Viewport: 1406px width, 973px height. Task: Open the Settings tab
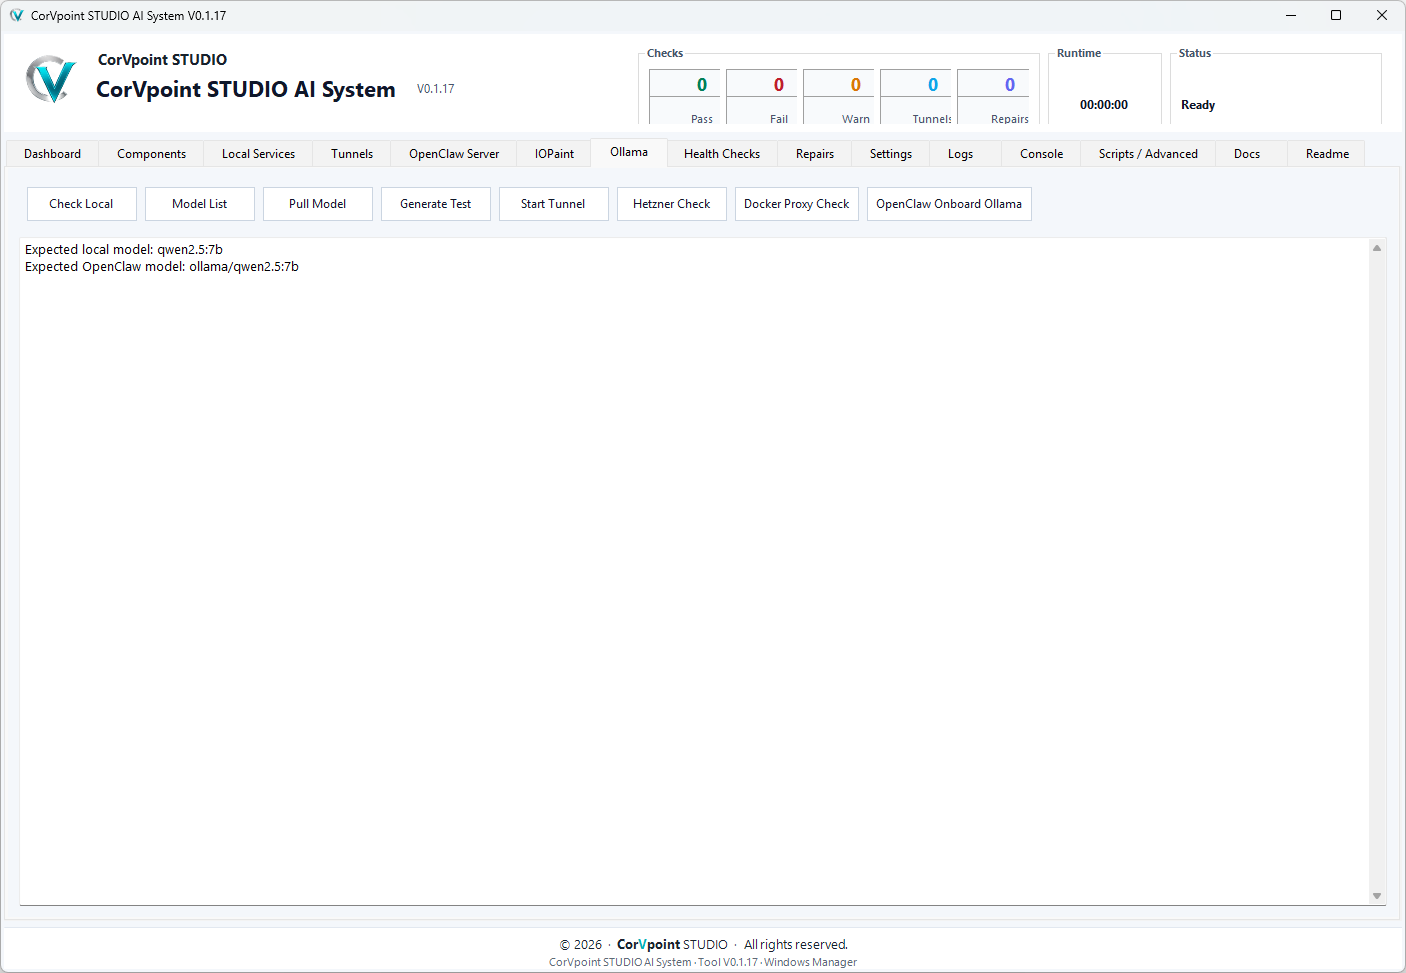891,154
